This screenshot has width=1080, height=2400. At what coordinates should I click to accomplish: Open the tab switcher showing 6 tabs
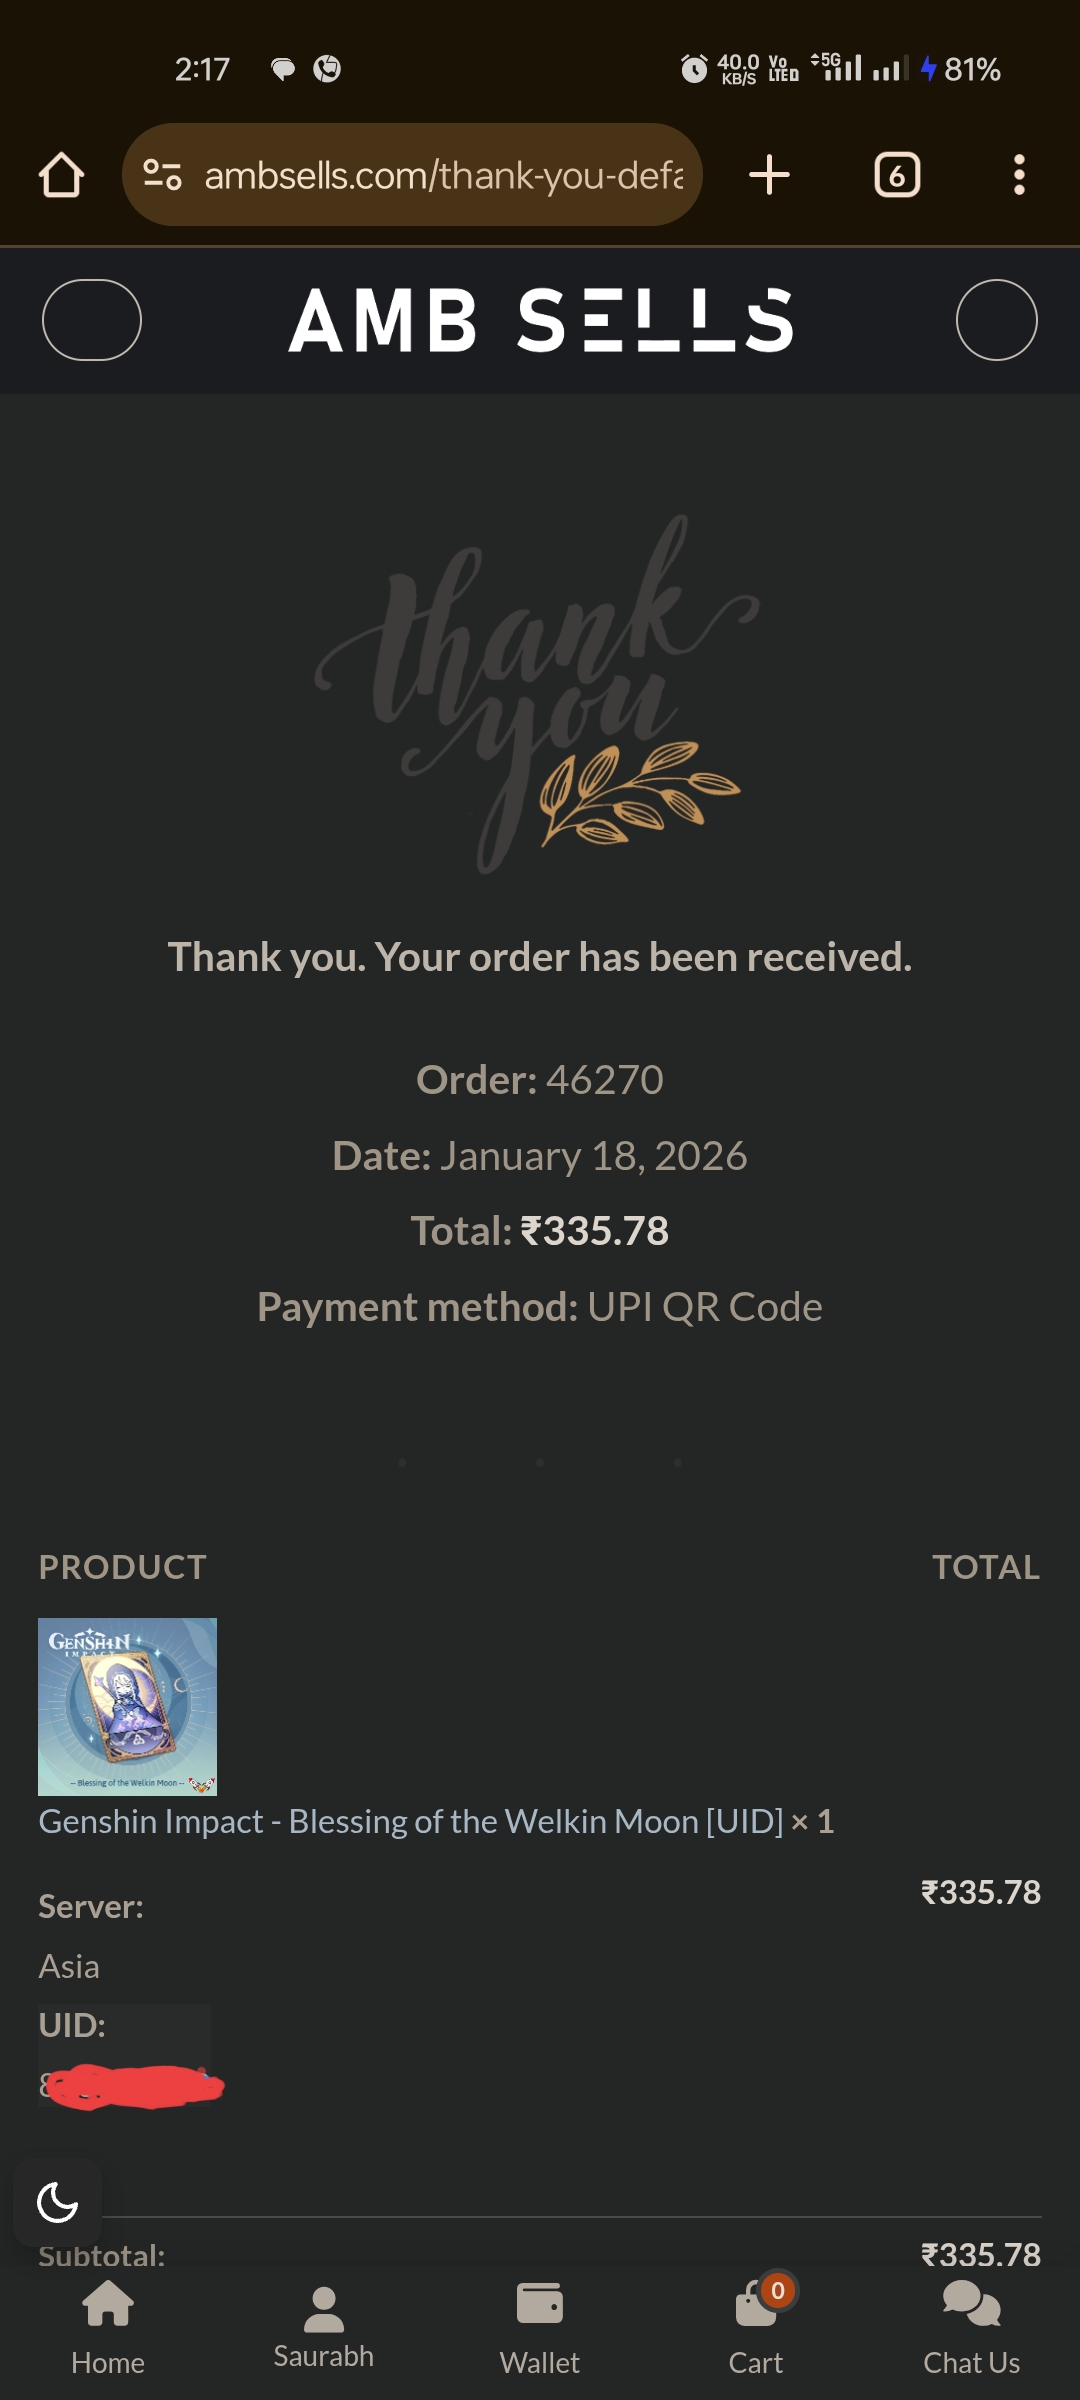897,175
